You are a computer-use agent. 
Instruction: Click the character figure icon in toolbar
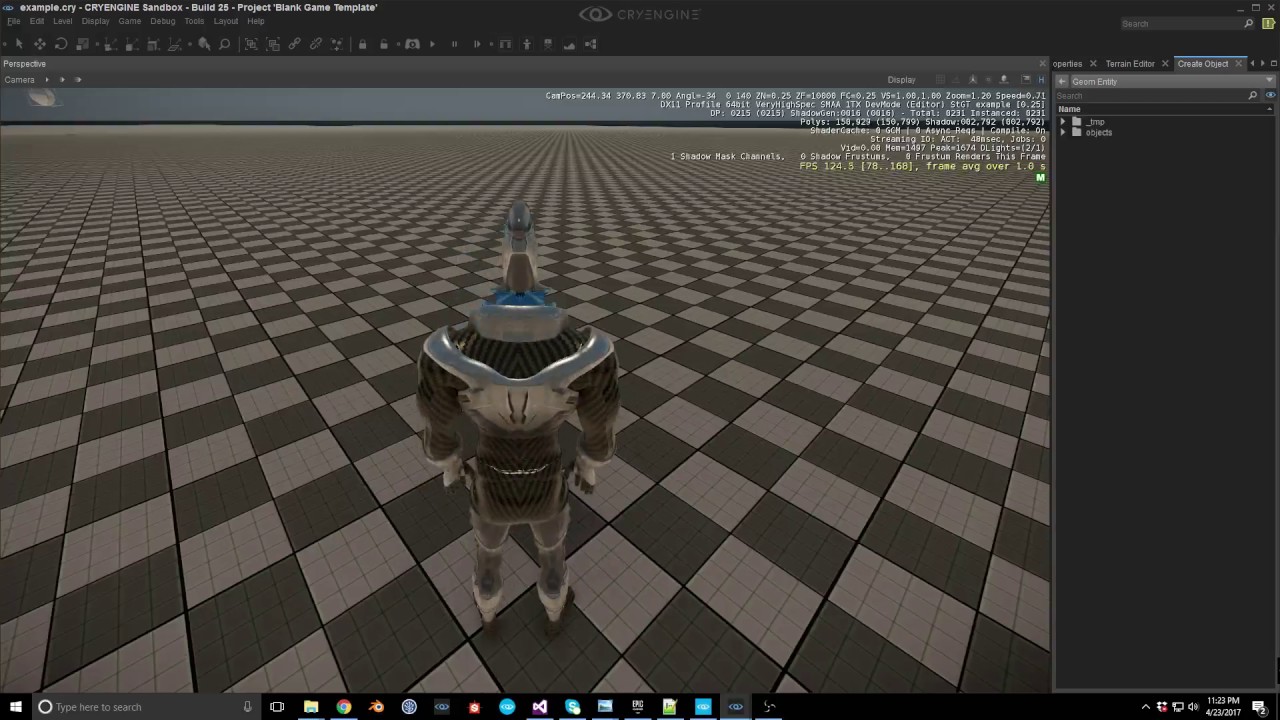tap(527, 44)
